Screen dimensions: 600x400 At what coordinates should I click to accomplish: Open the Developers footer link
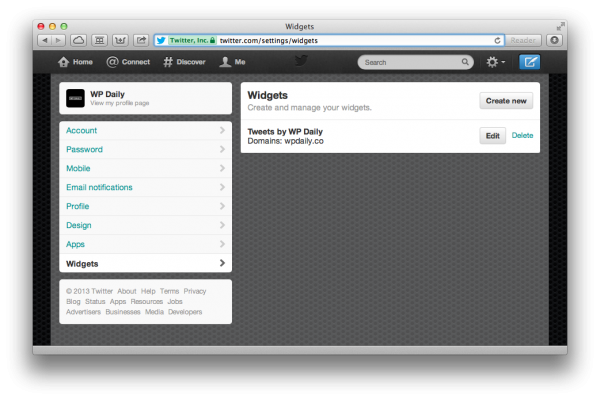click(x=185, y=312)
